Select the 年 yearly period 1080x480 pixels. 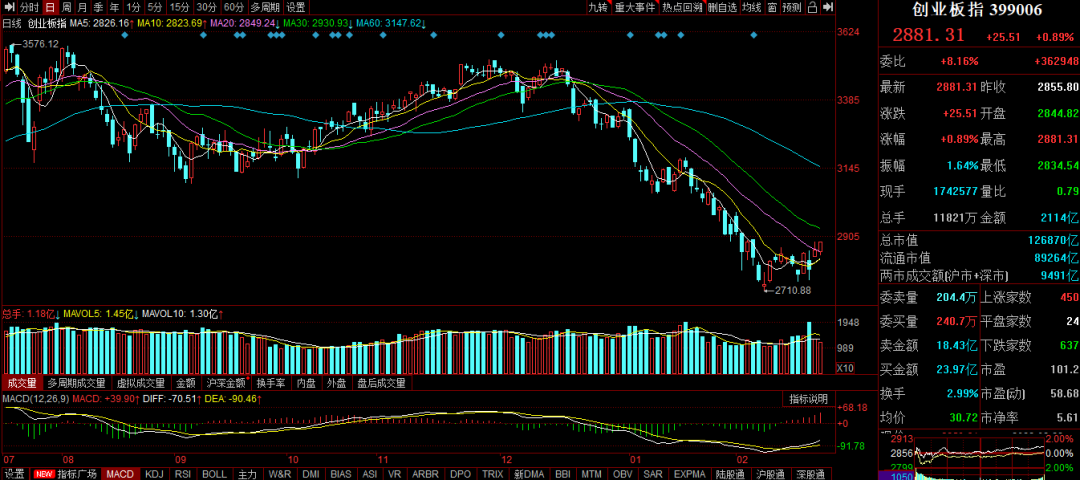click(114, 8)
